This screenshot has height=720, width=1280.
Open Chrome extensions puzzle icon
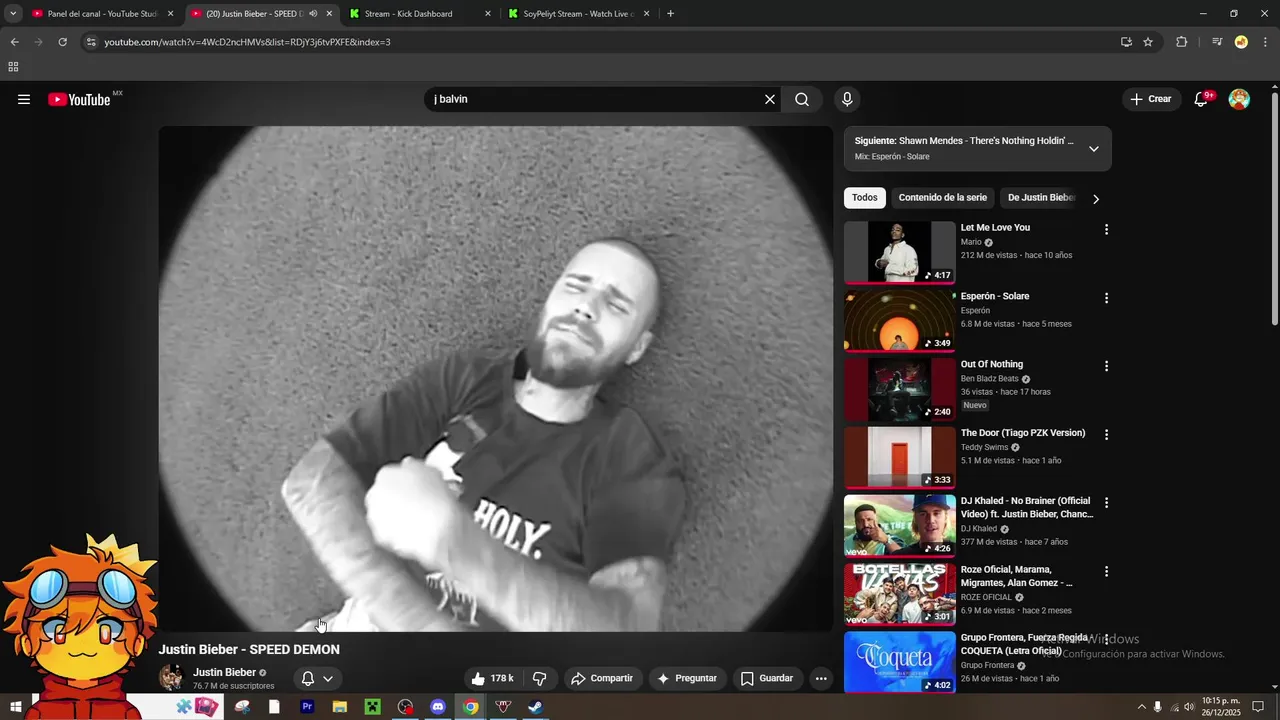point(1182,42)
